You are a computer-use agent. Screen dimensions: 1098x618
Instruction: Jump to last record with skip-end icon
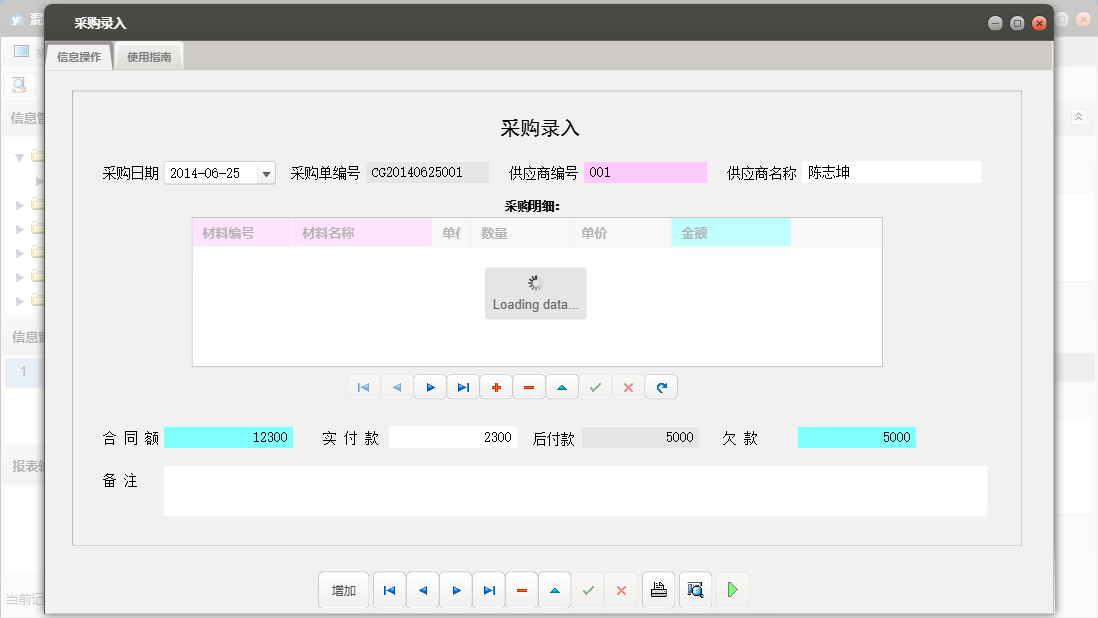488,590
